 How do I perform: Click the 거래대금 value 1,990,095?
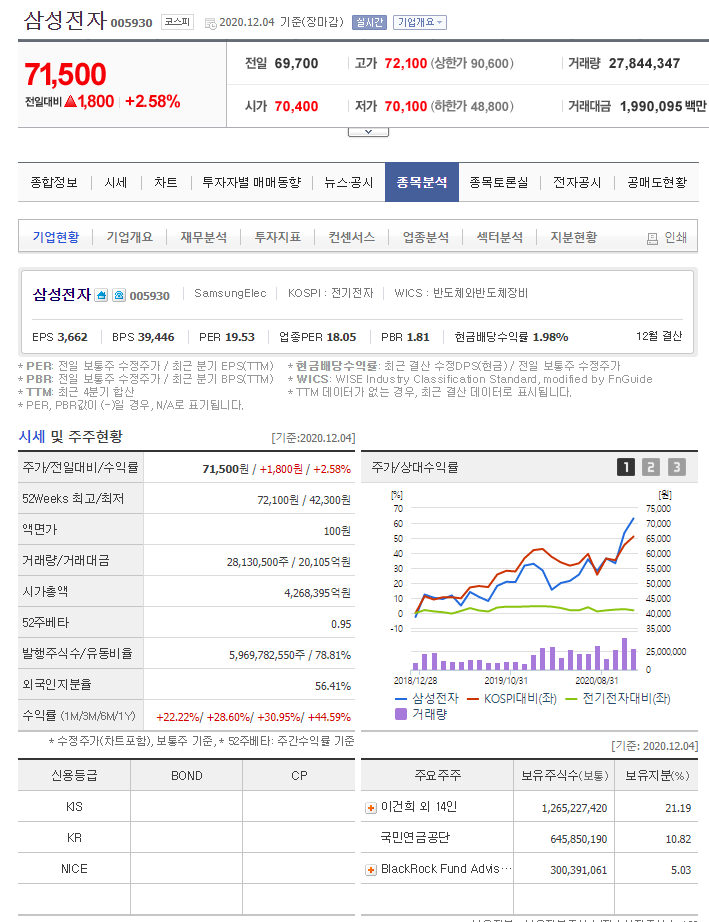651,106
